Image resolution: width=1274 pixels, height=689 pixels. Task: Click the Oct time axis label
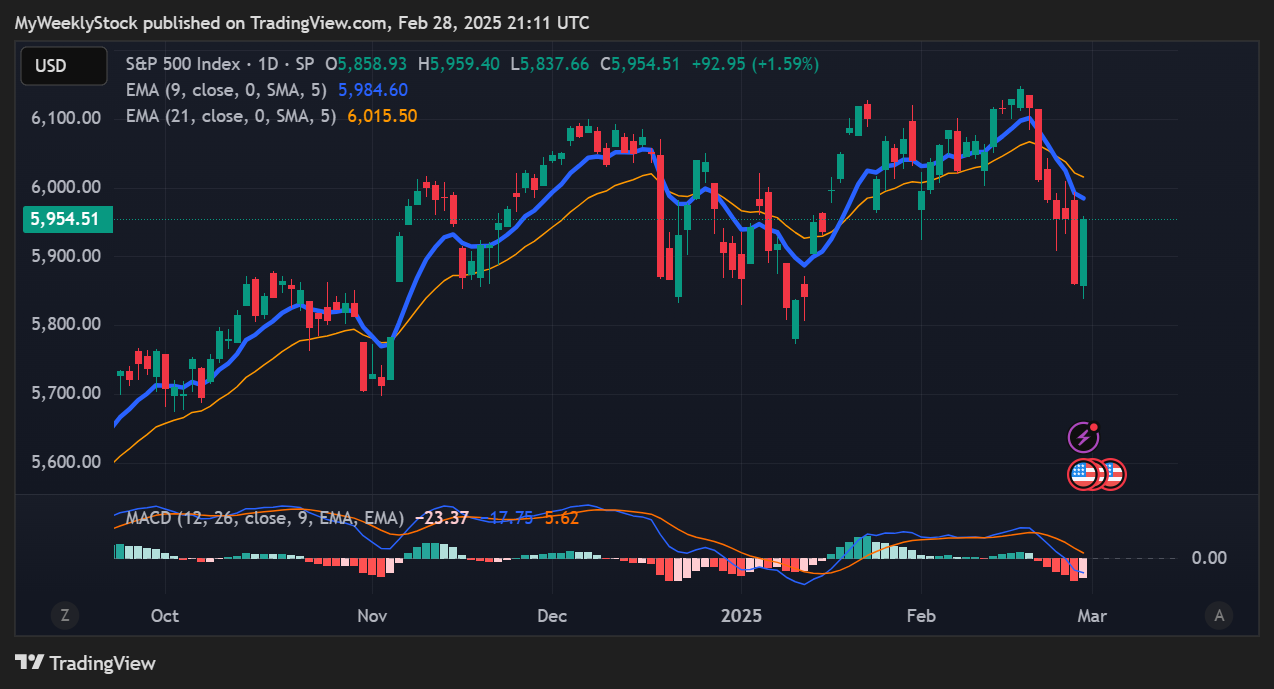point(165,615)
